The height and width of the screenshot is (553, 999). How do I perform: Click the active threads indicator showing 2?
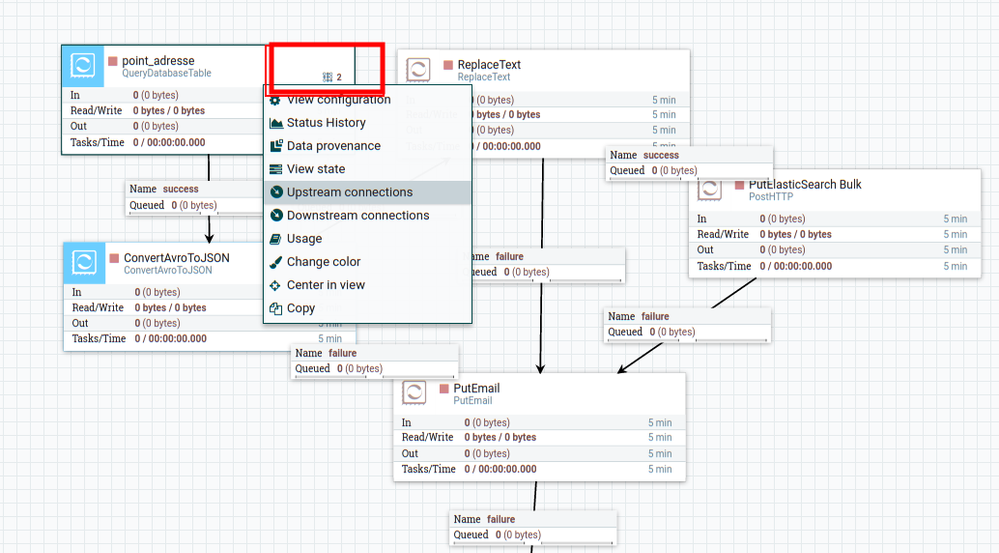[333, 77]
